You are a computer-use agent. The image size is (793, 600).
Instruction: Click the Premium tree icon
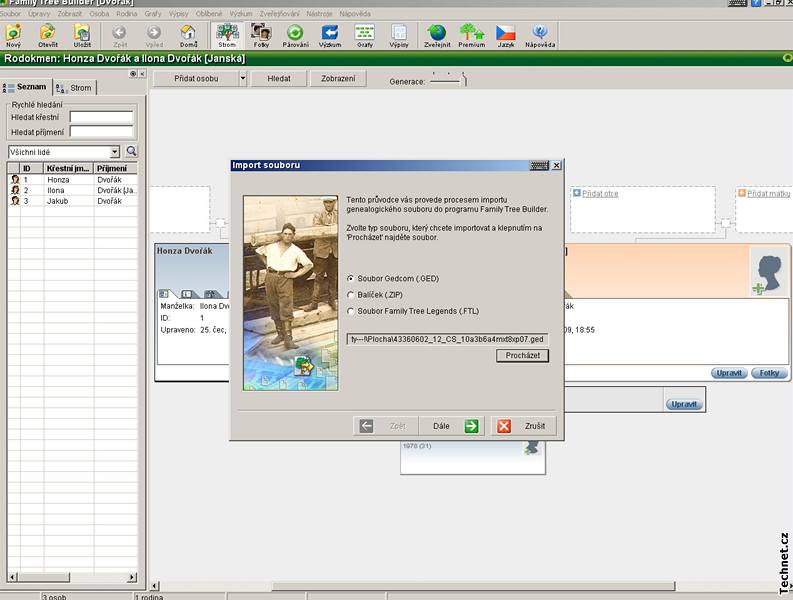point(471,34)
